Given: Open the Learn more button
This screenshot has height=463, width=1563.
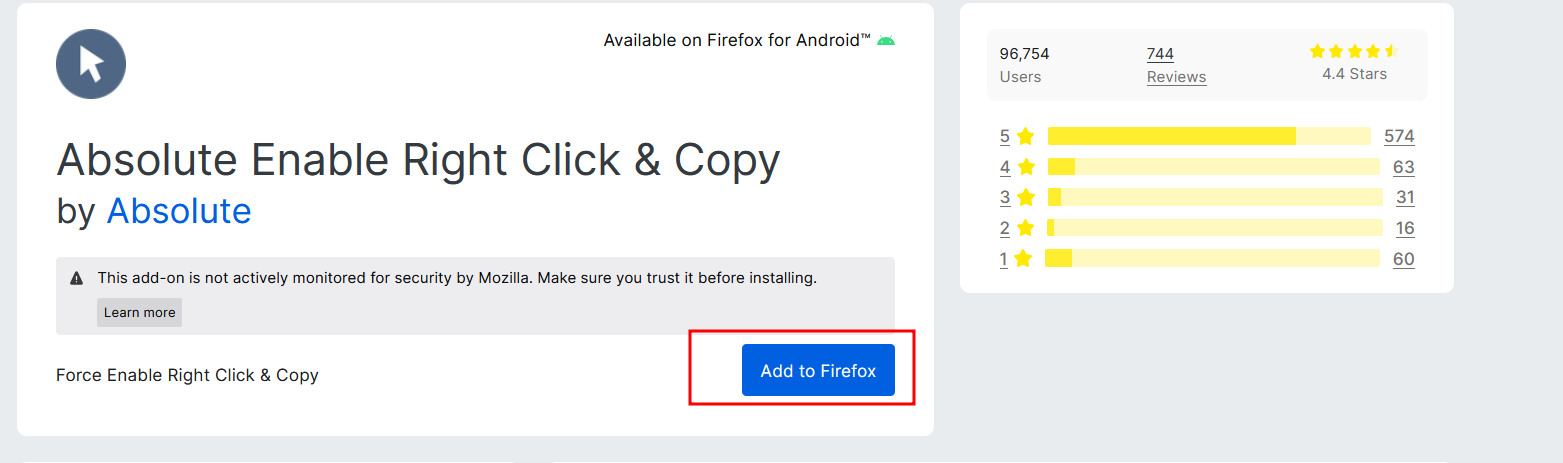Looking at the screenshot, I should (139, 312).
